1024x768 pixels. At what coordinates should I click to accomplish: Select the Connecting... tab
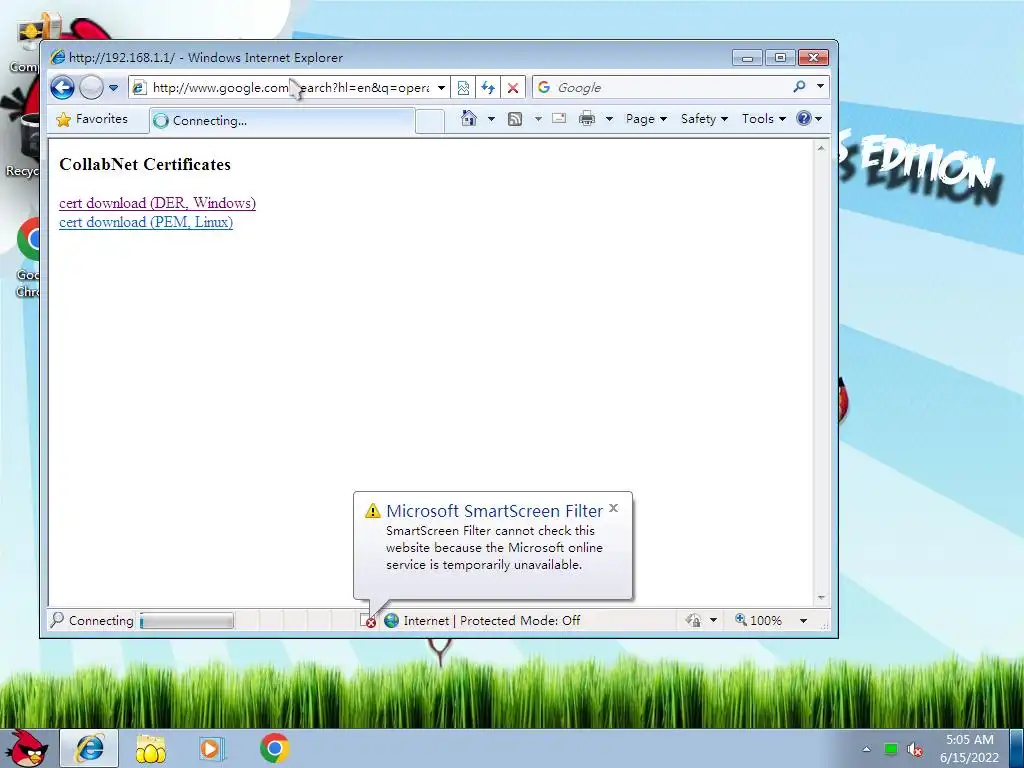[282, 121]
